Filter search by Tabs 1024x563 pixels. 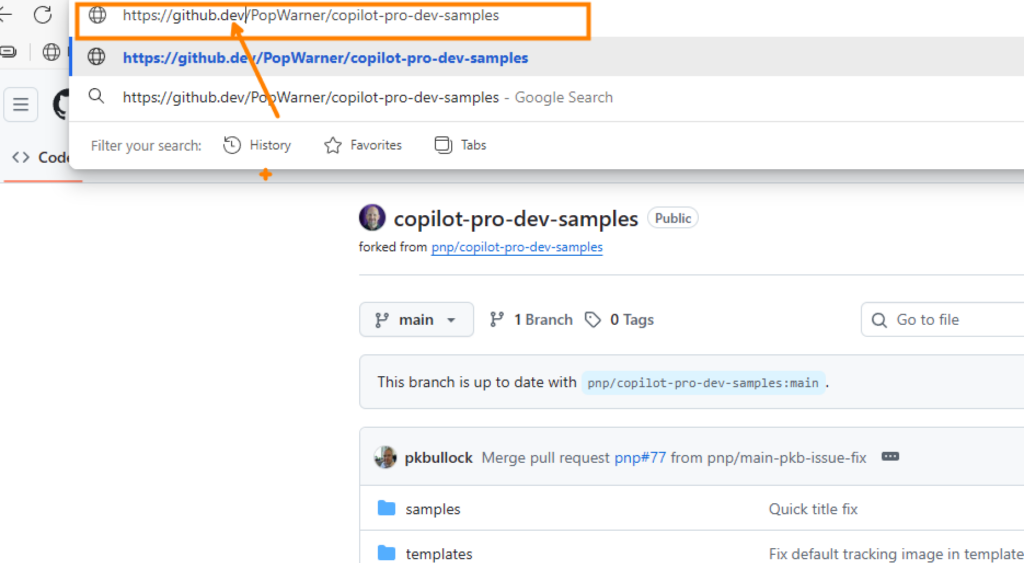460,145
